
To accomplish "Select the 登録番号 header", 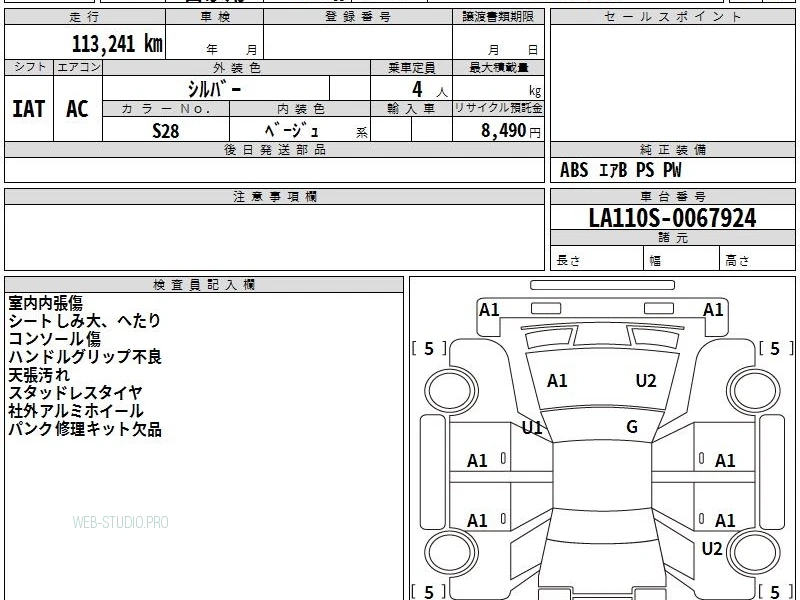I will pos(358,17).
